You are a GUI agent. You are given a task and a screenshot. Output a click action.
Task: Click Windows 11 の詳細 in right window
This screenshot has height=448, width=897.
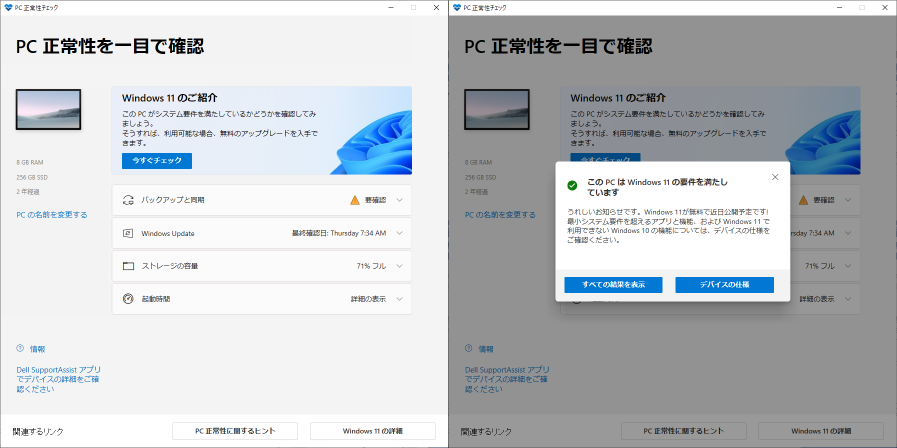821,431
